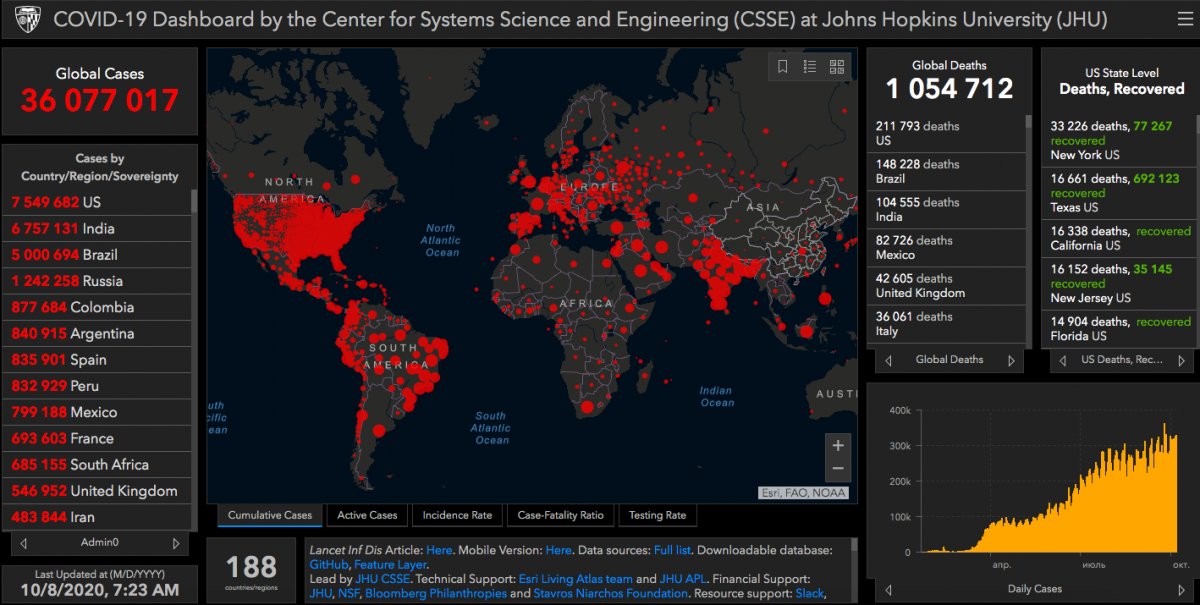
Task: Select the "7 549 682 US" cases row
Action: tap(97, 202)
